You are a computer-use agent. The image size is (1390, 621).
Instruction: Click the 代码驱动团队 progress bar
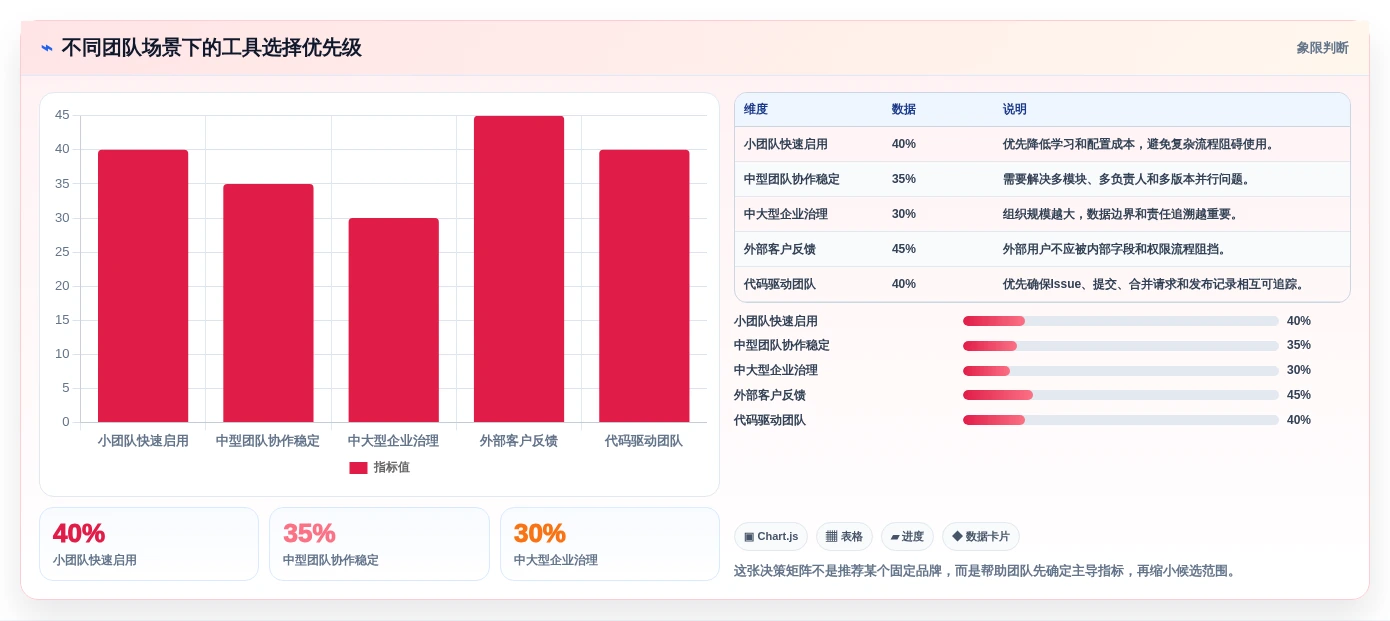(1121, 420)
